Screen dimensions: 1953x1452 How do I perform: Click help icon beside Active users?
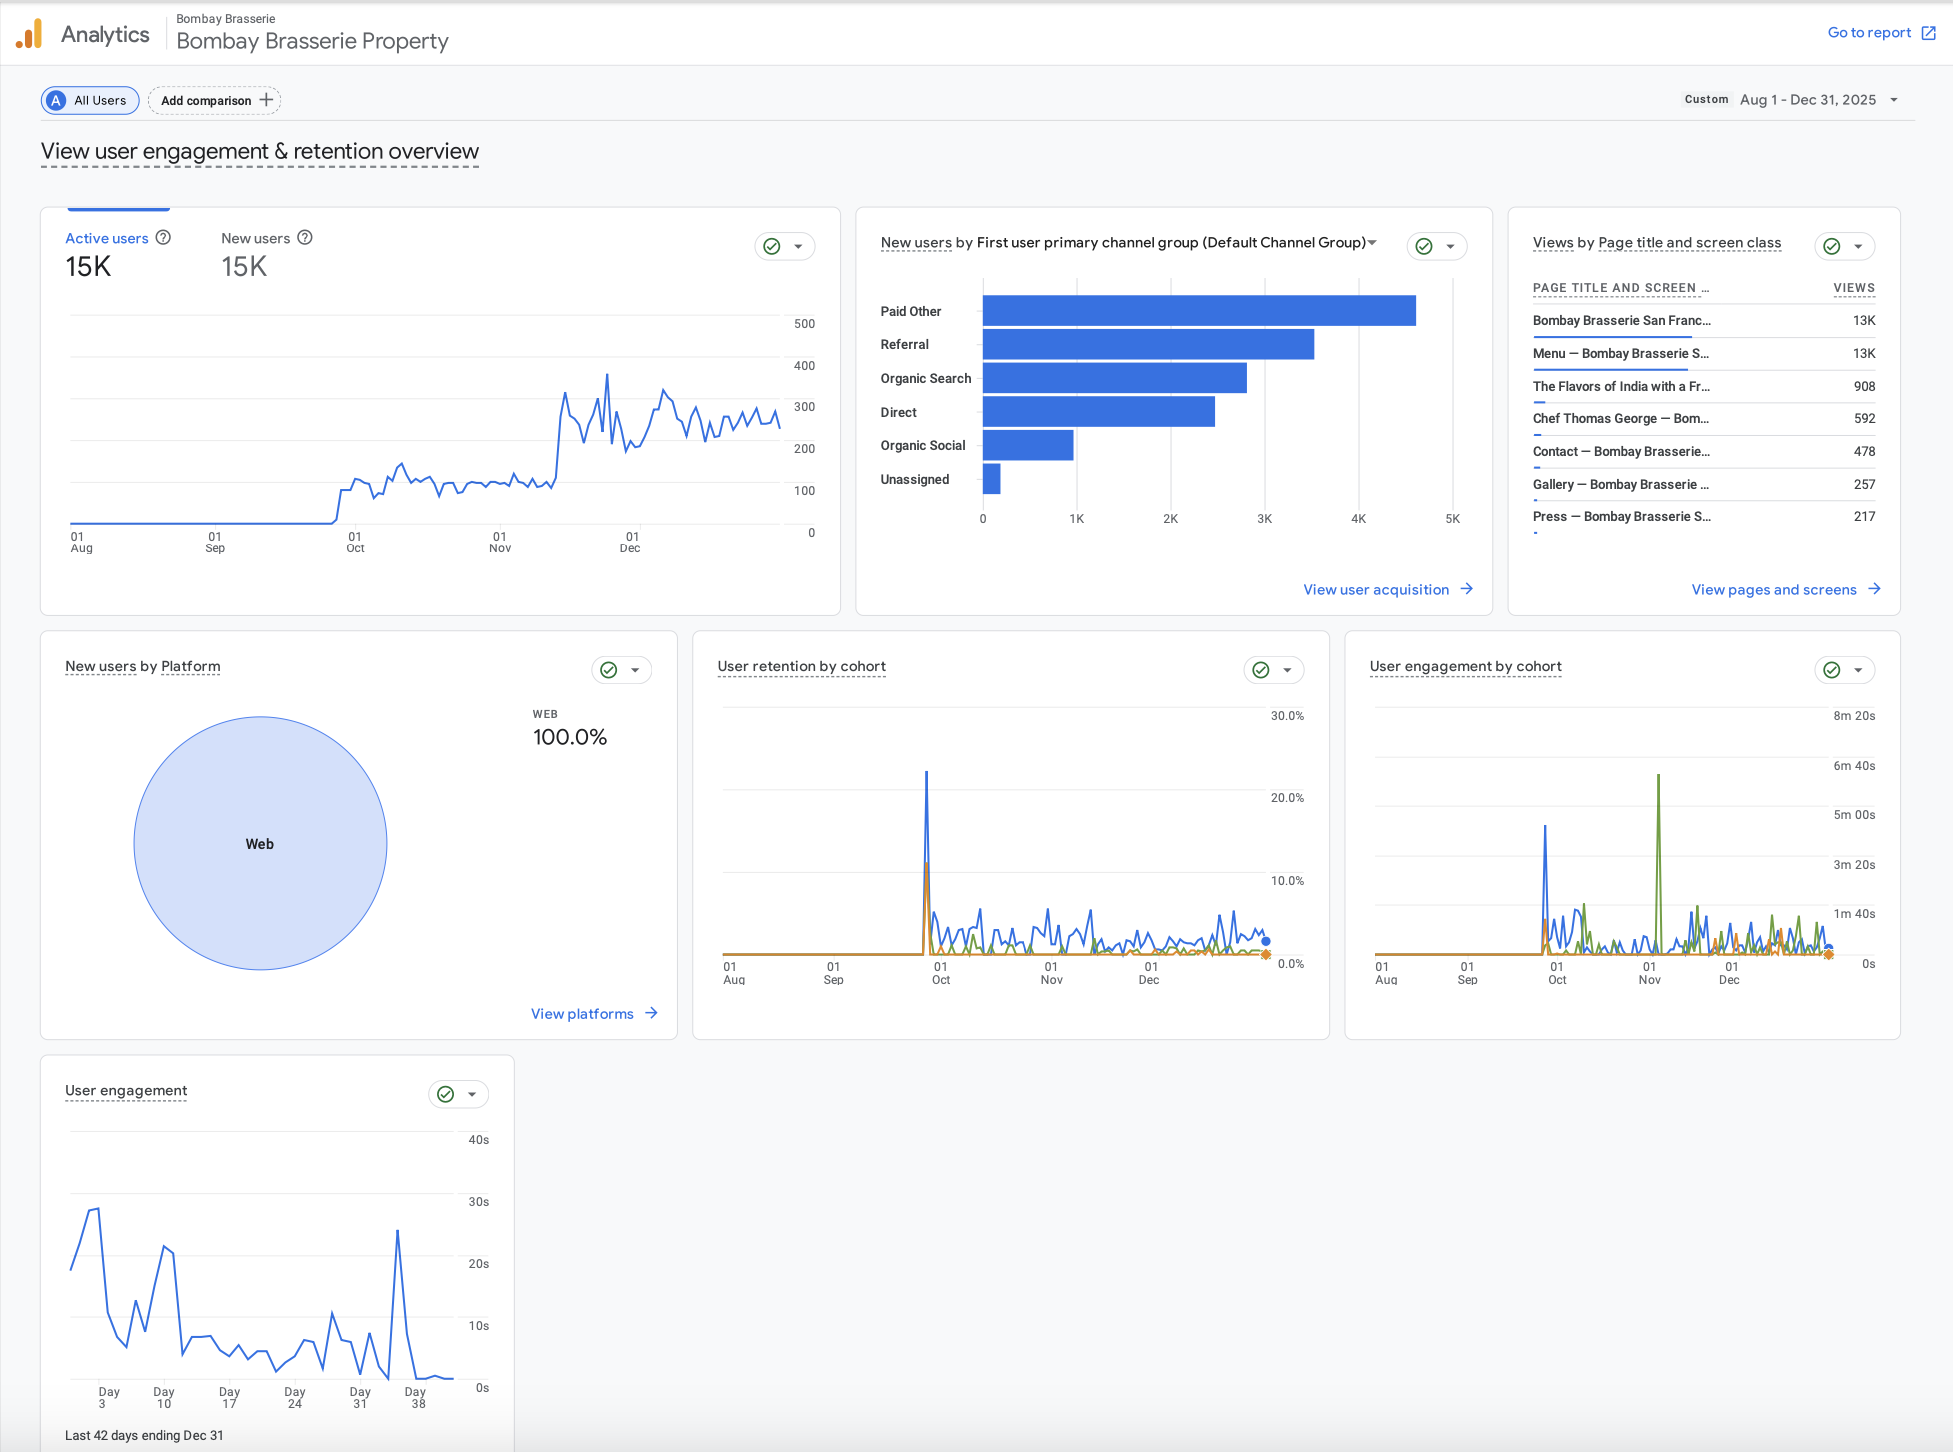(x=163, y=237)
